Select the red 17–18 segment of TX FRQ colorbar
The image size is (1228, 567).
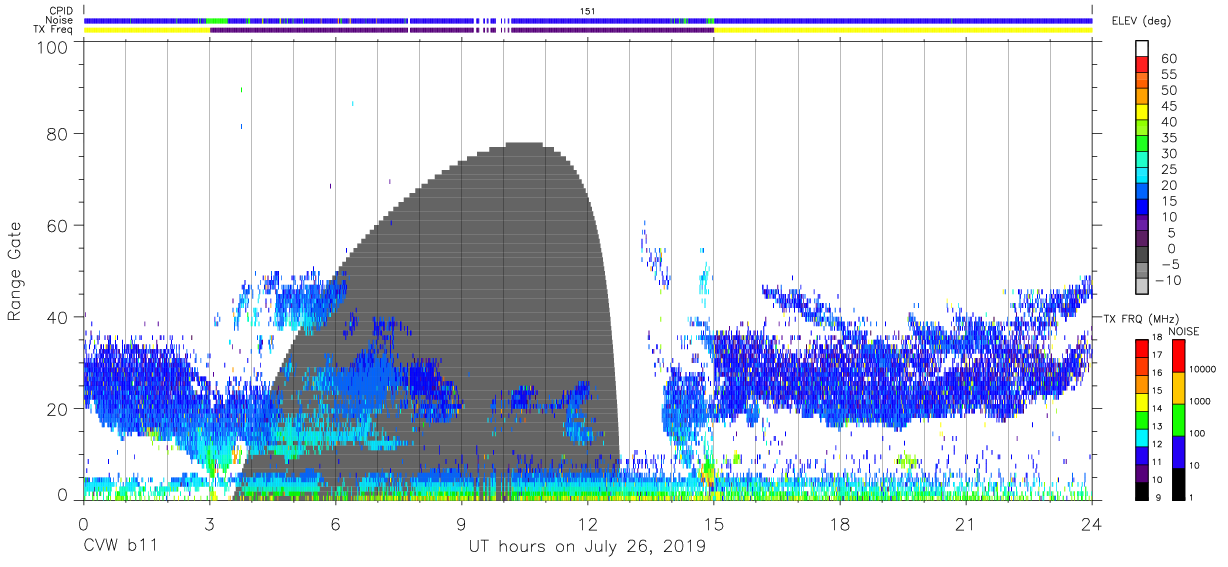[x=1141, y=348]
